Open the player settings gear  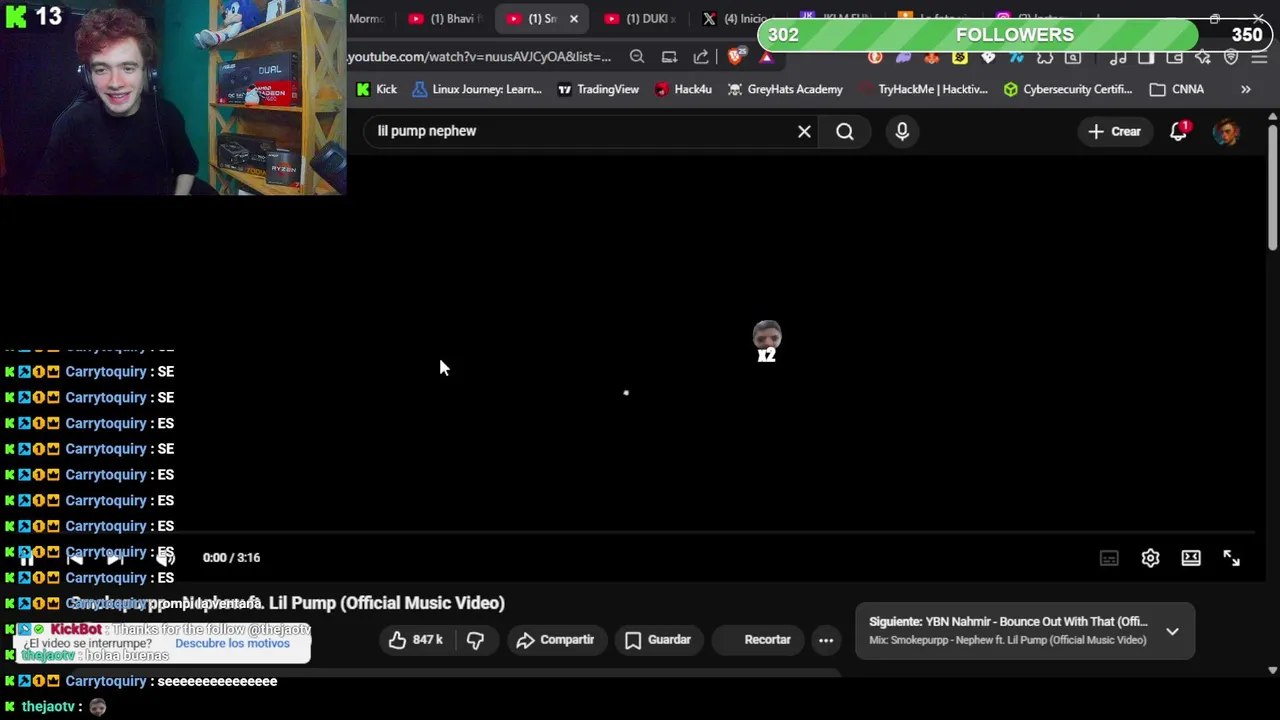[x=1150, y=558]
